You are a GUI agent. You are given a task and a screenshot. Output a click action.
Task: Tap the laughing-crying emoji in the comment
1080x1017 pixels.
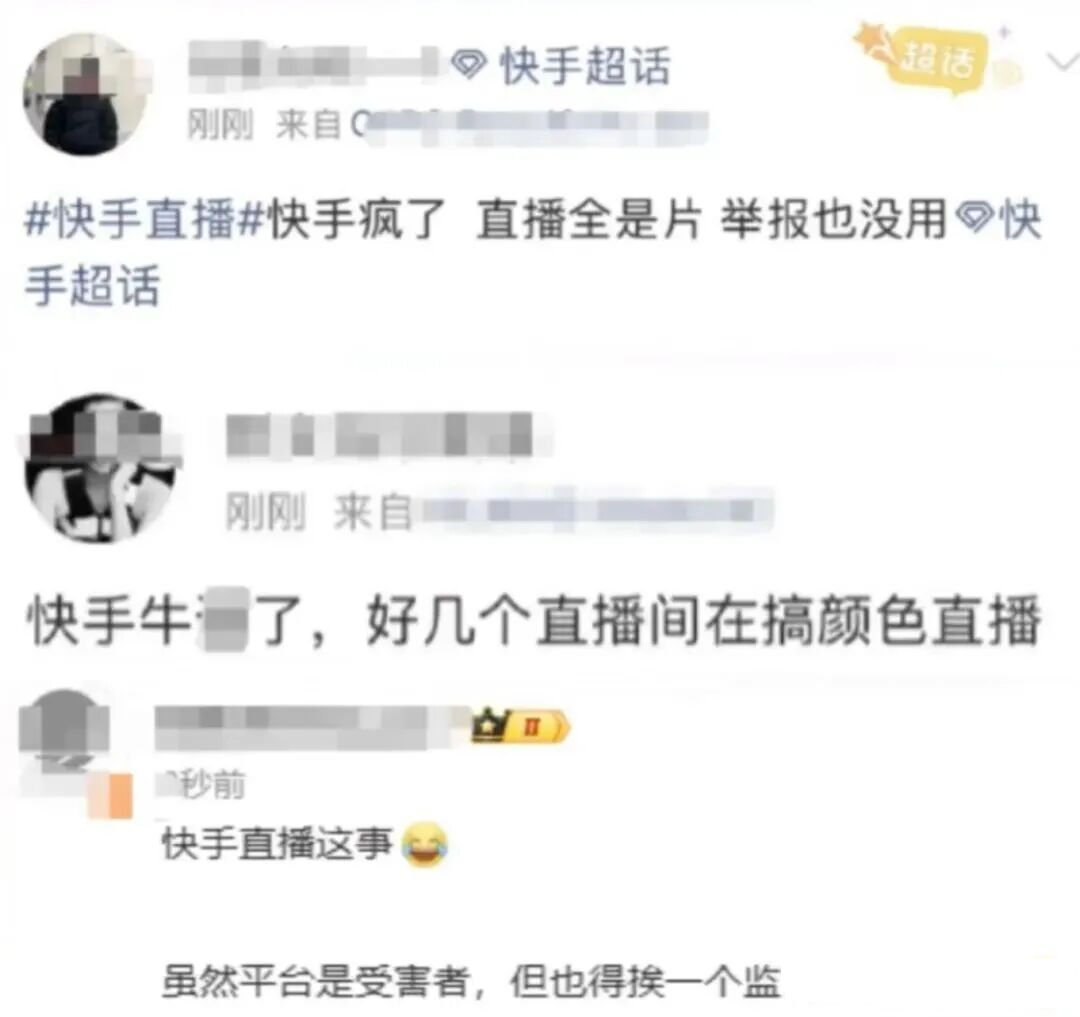(x=425, y=845)
